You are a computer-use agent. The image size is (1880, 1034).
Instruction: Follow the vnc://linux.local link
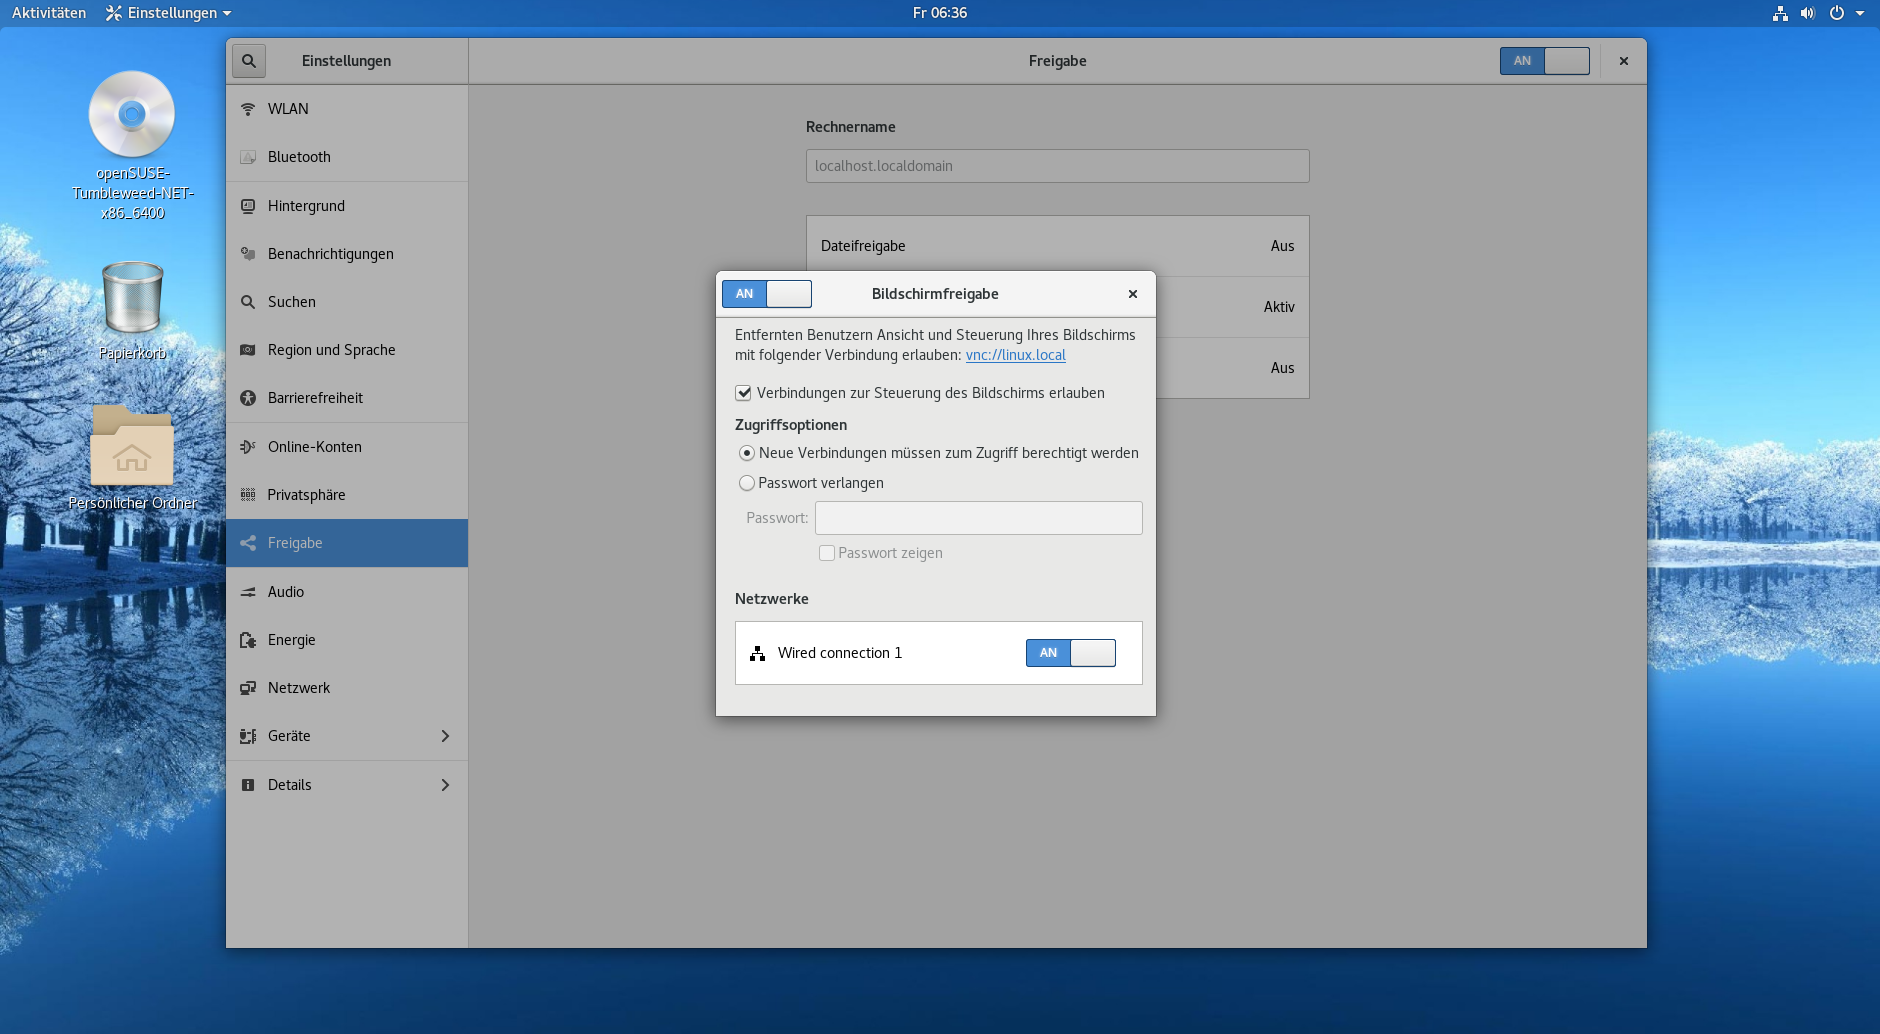point(1015,355)
